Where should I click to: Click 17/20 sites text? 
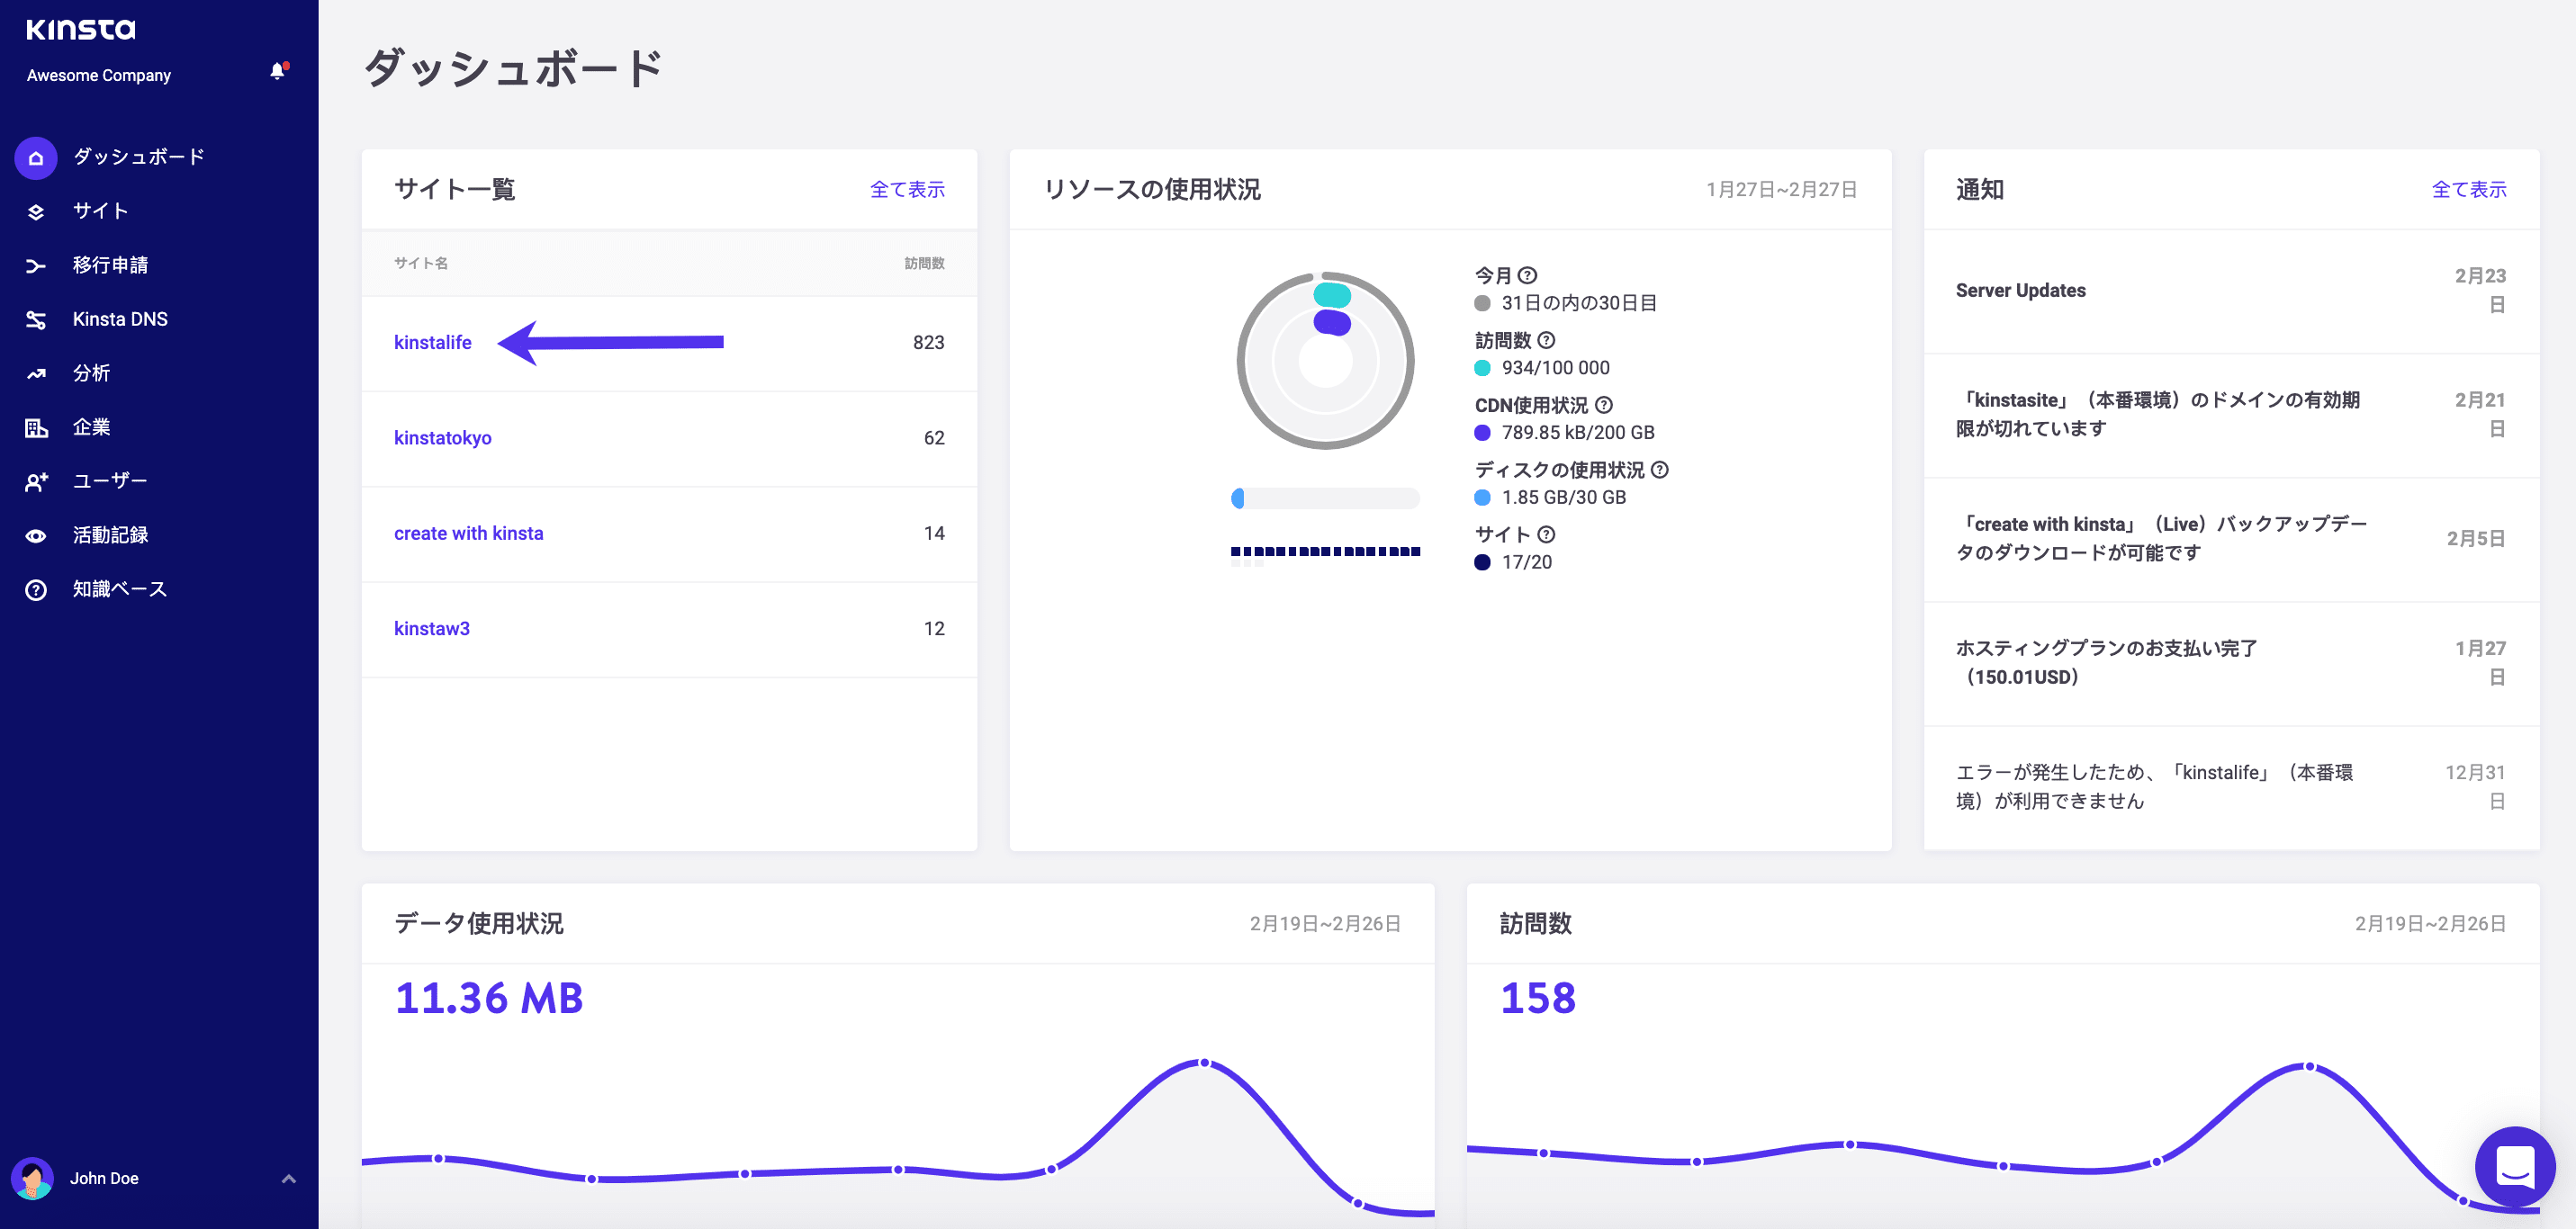point(1527,563)
